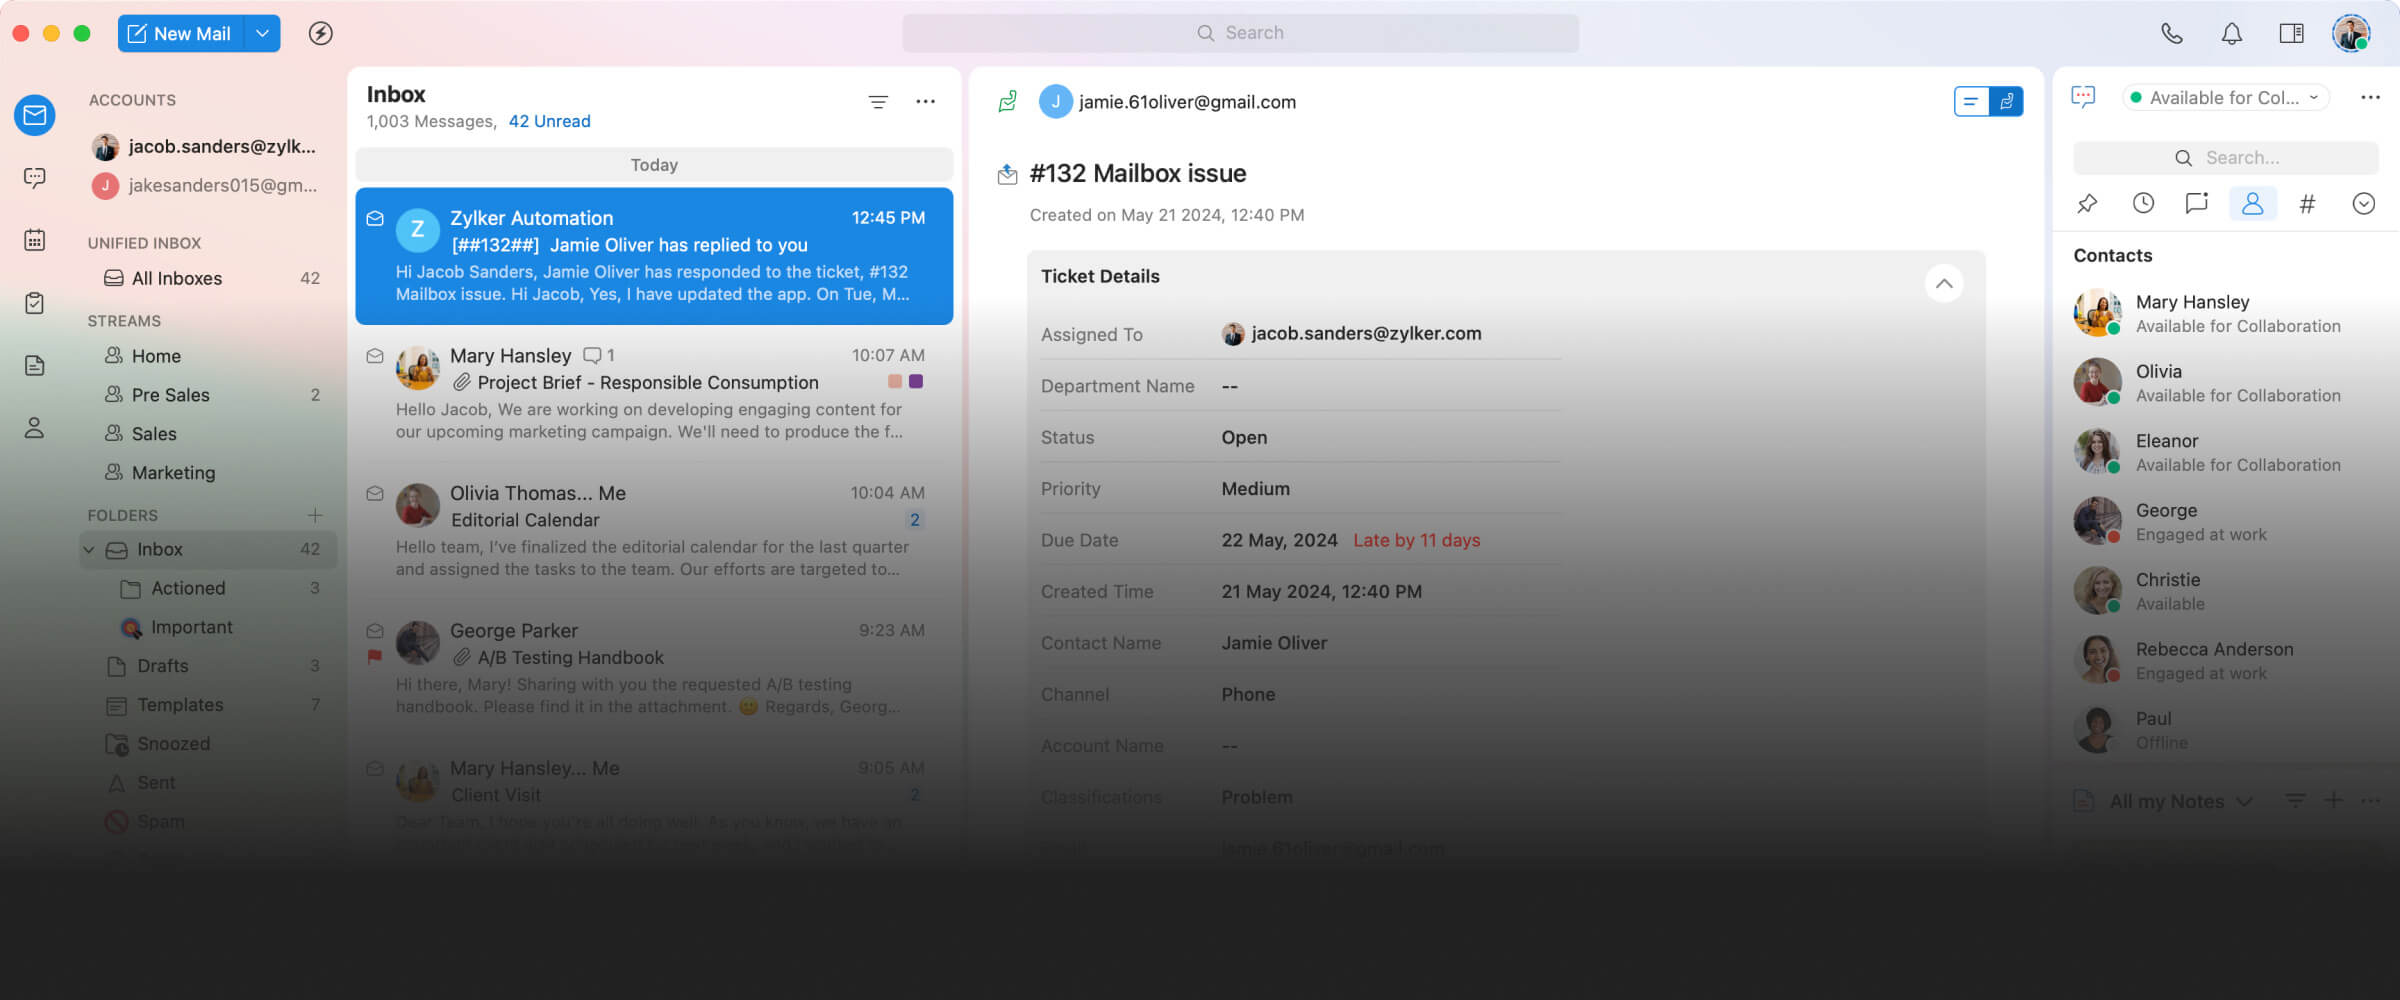Collapse the Ticket Details section
Image resolution: width=2400 pixels, height=1000 pixels.
[1944, 284]
